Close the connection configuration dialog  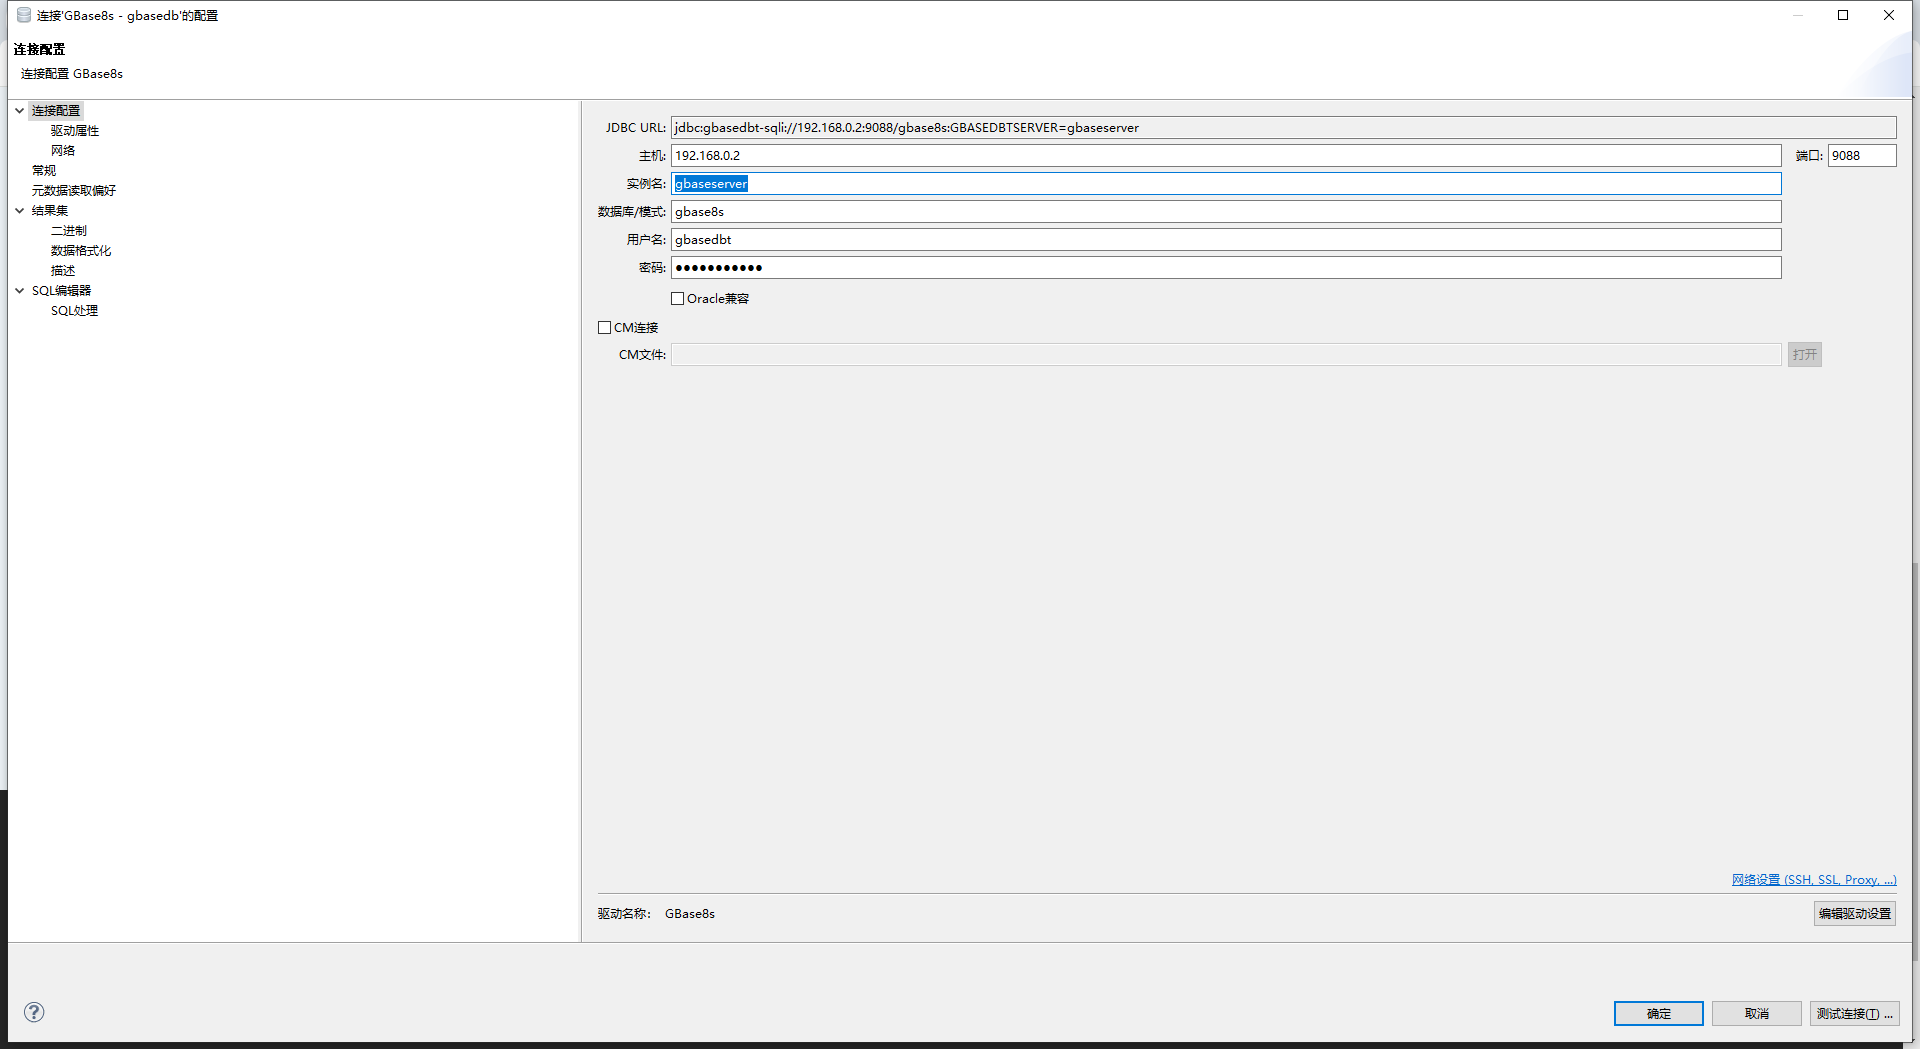(1889, 15)
